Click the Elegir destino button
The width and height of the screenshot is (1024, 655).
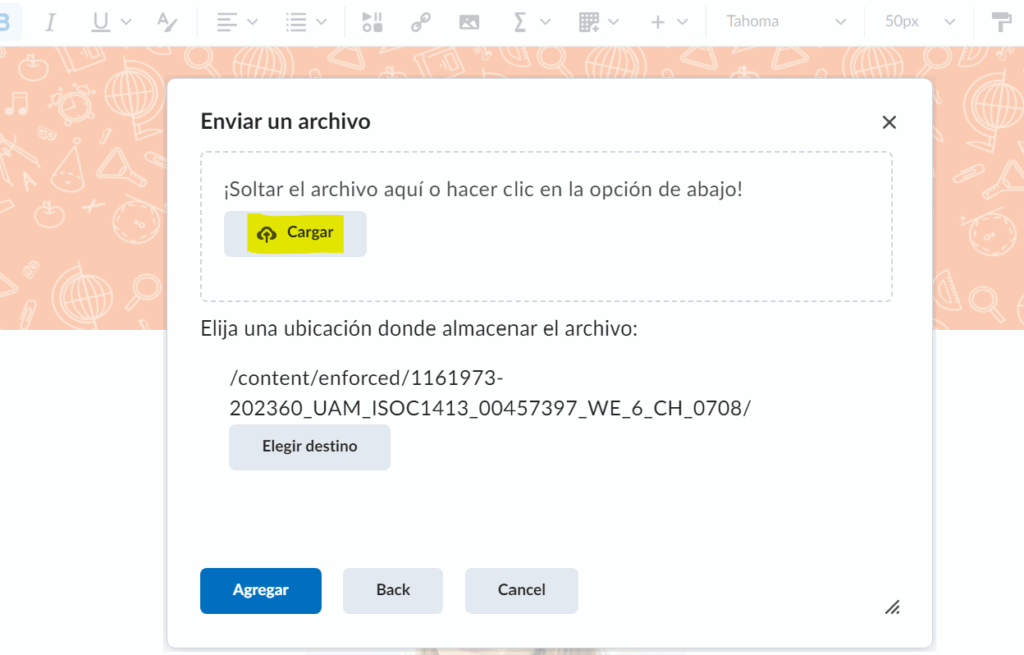pos(309,447)
